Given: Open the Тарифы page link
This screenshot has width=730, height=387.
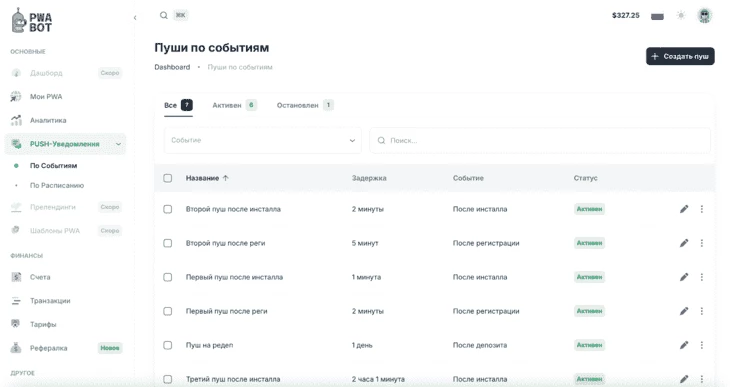Looking at the screenshot, I should click(x=43, y=324).
